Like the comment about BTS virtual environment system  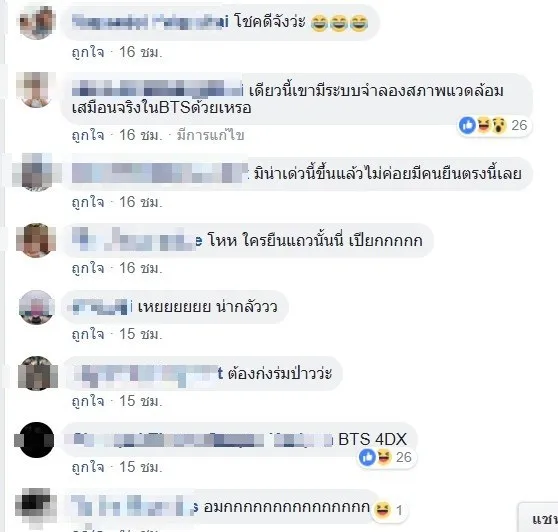coord(88,135)
